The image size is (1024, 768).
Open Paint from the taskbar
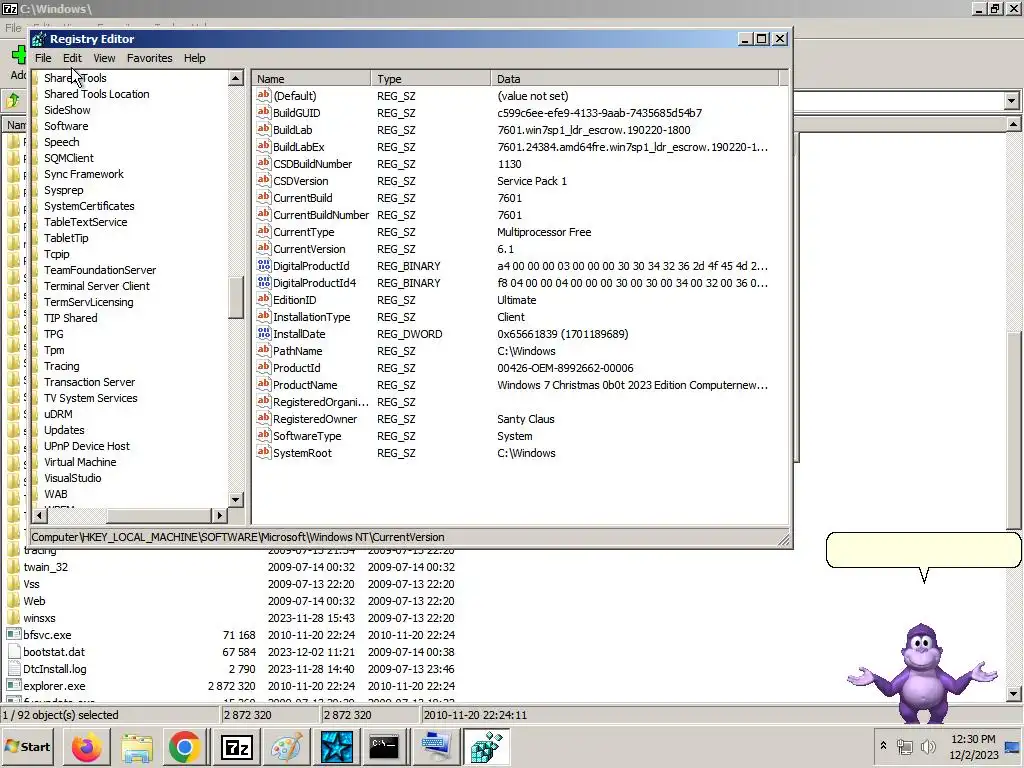tap(285, 747)
